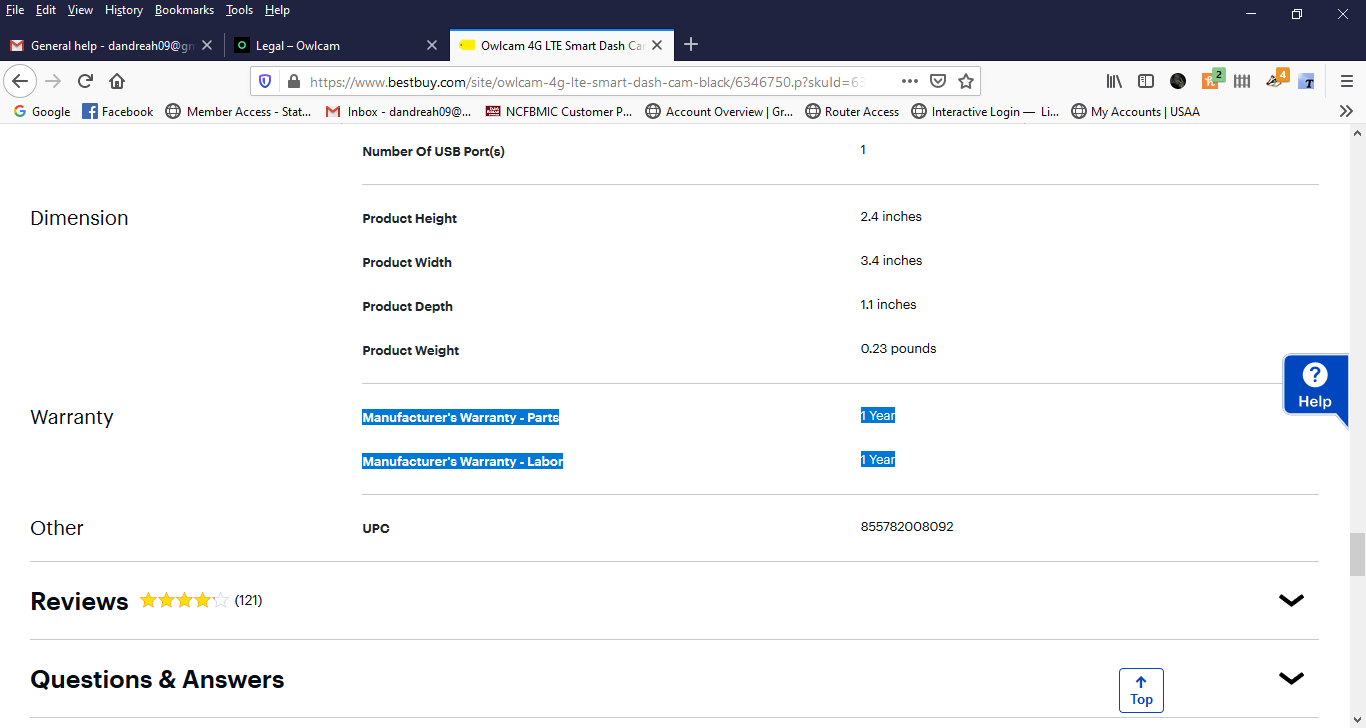Bookmark this page with star icon

click(x=966, y=81)
